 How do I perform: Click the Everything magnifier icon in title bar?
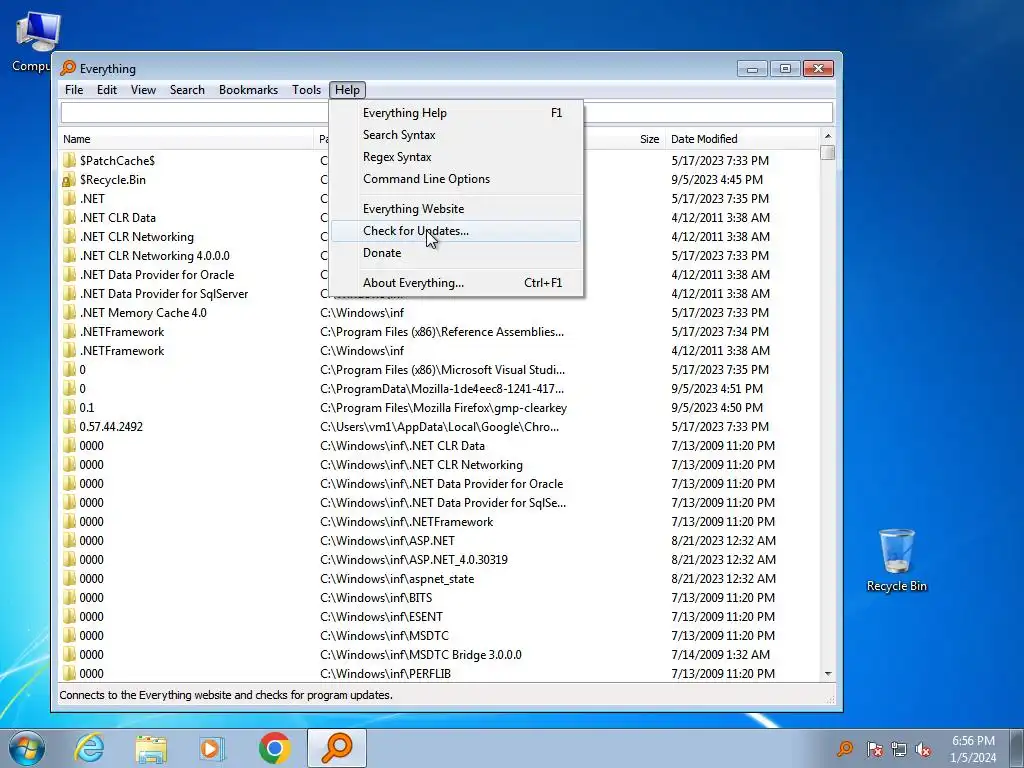point(68,69)
